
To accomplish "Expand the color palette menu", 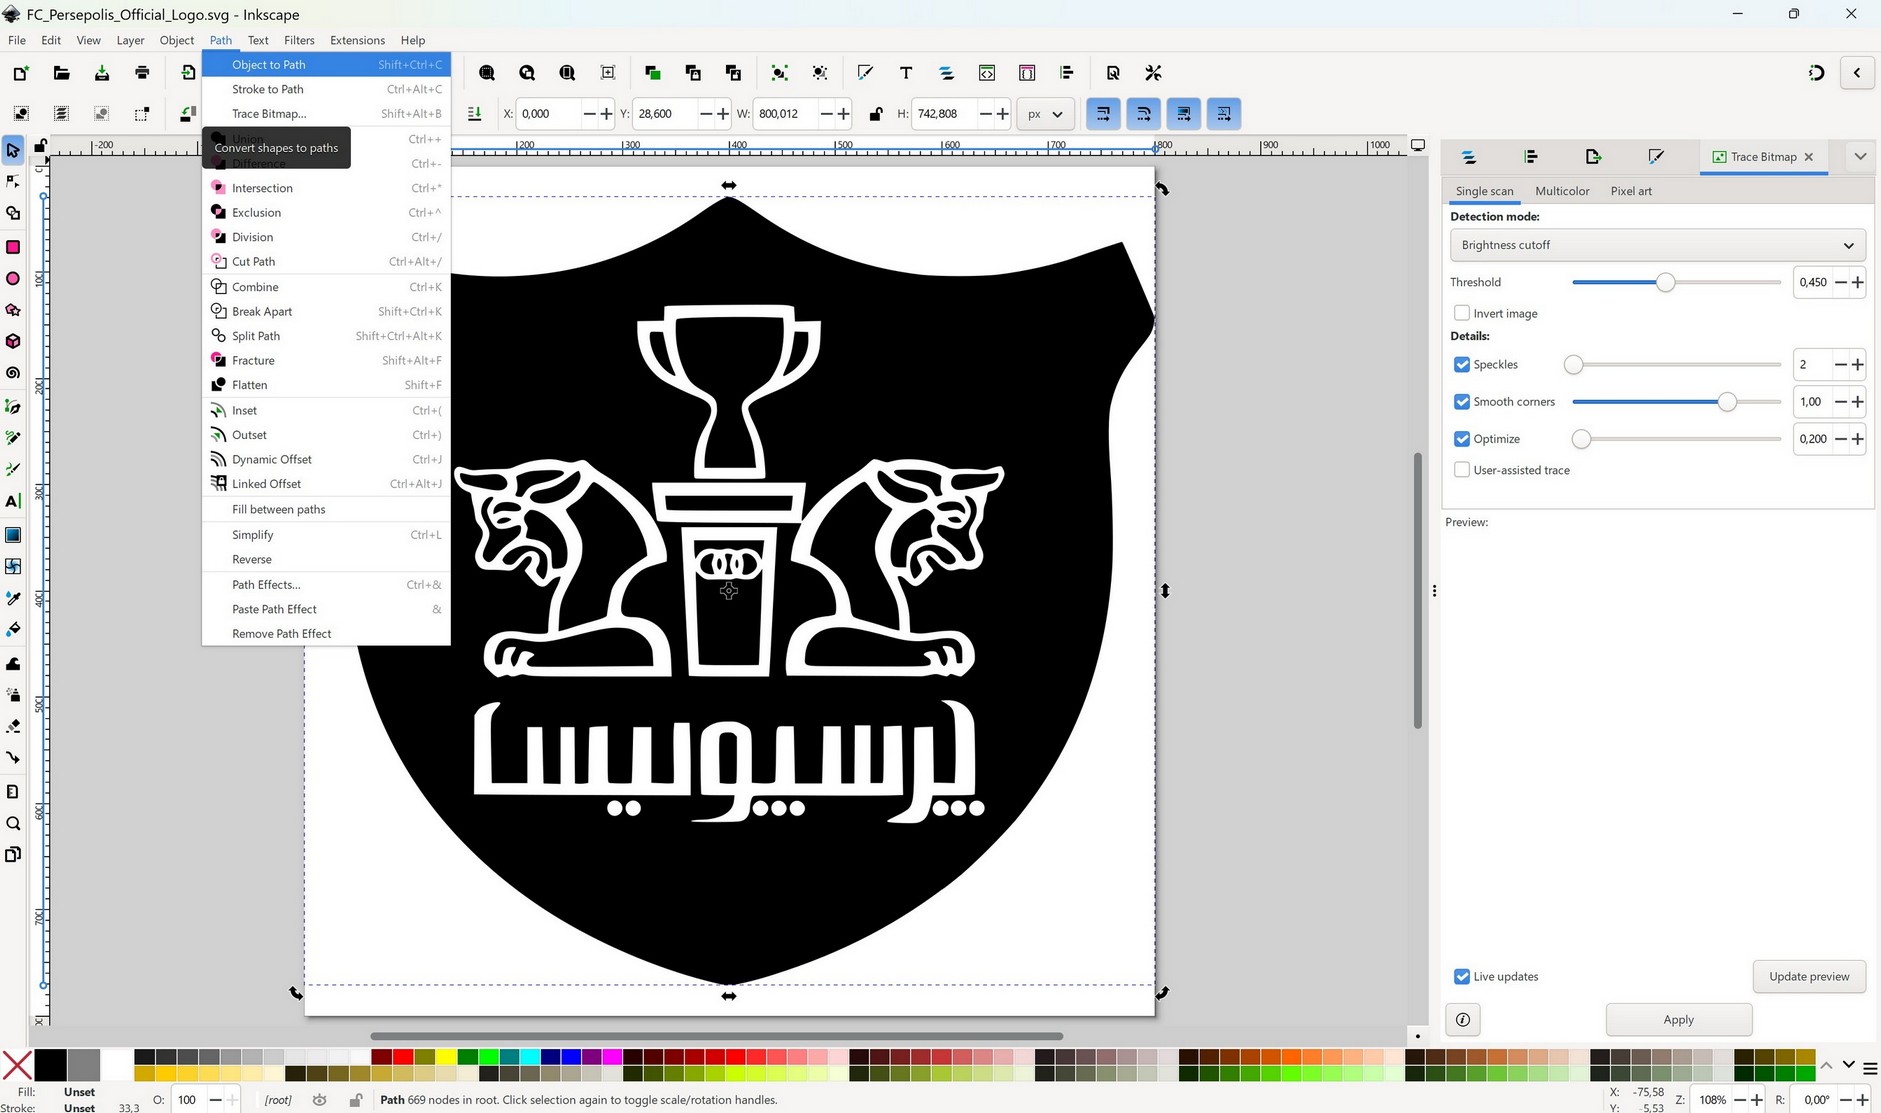I will click(1871, 1067).
